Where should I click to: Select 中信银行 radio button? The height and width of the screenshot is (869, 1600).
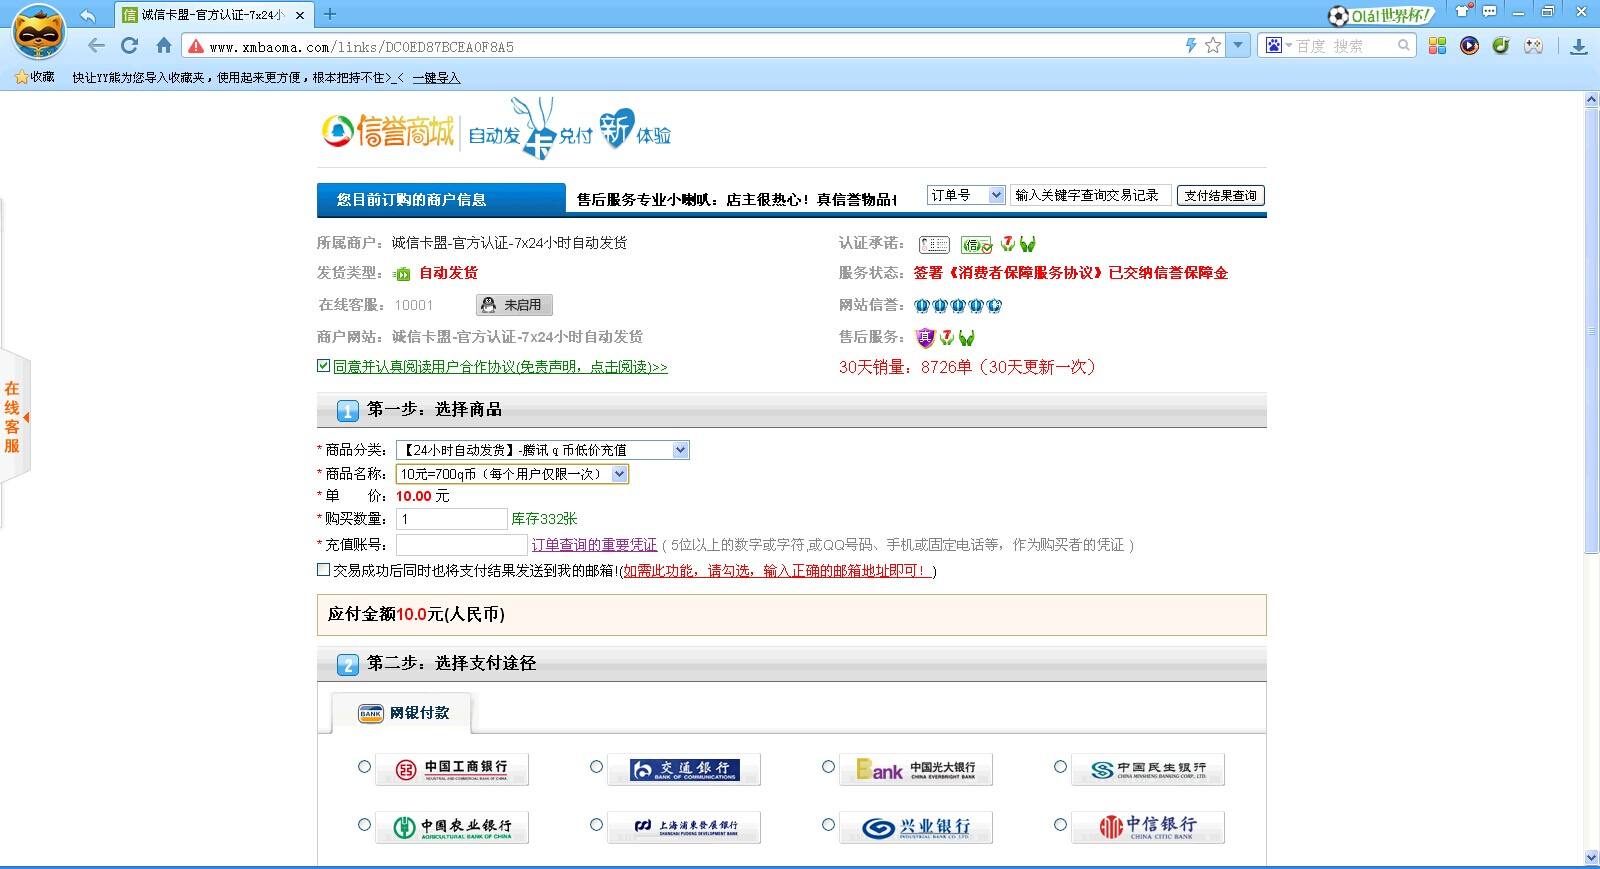[x=1060, y=825]
